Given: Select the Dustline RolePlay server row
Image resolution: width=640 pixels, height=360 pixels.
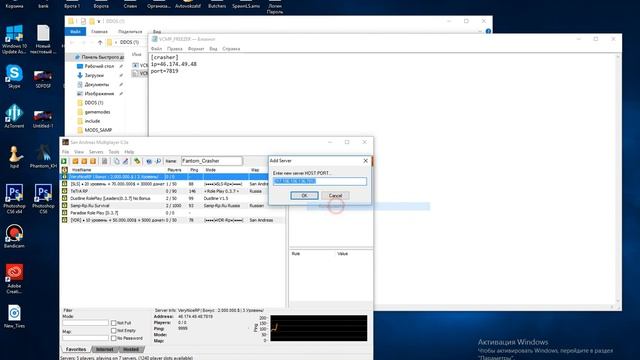Looking at the screenshot, I should pos(172,198).
